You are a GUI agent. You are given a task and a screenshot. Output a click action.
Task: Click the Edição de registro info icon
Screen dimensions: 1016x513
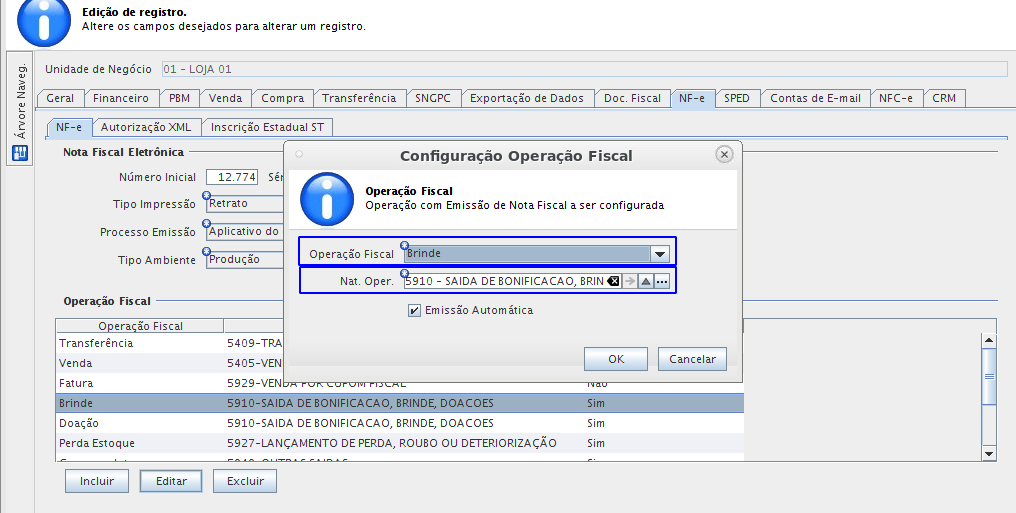(44, 21)
